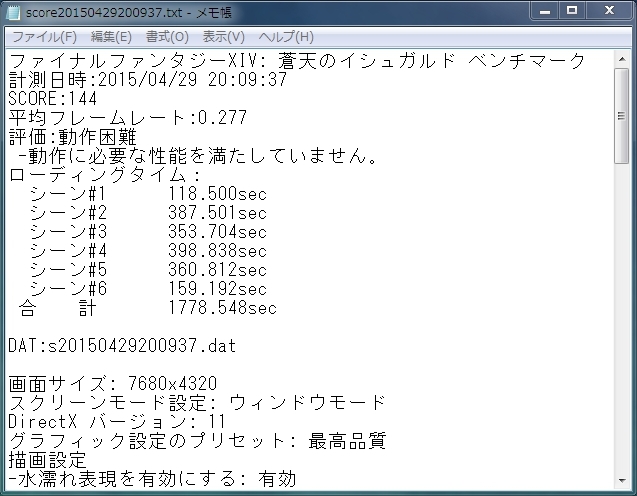637x496 pixels.
Task: Click the シーン#5 360.812sec line
Action: pos(148,270)
